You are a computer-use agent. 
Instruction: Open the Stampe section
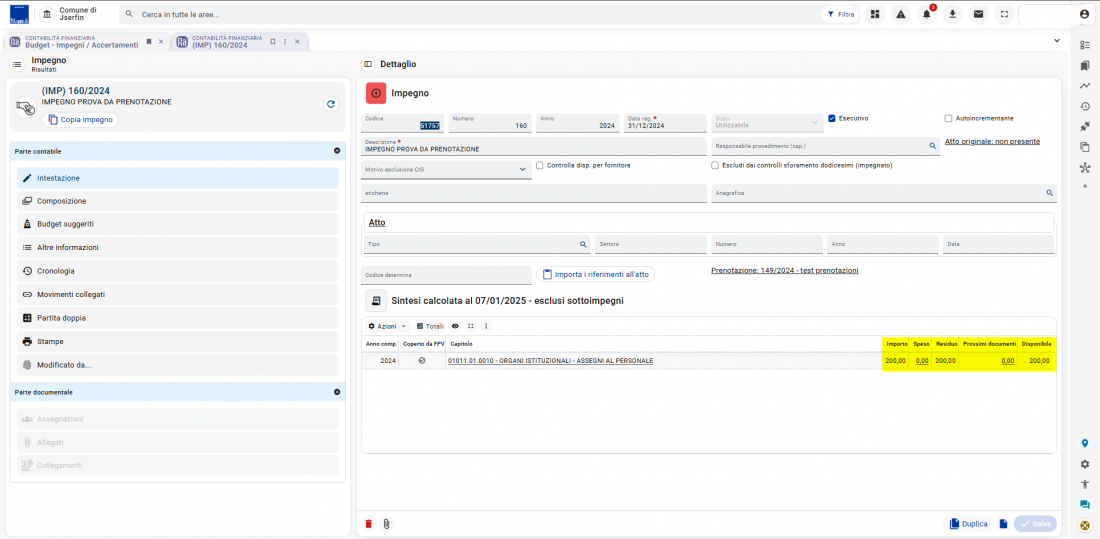177,342
